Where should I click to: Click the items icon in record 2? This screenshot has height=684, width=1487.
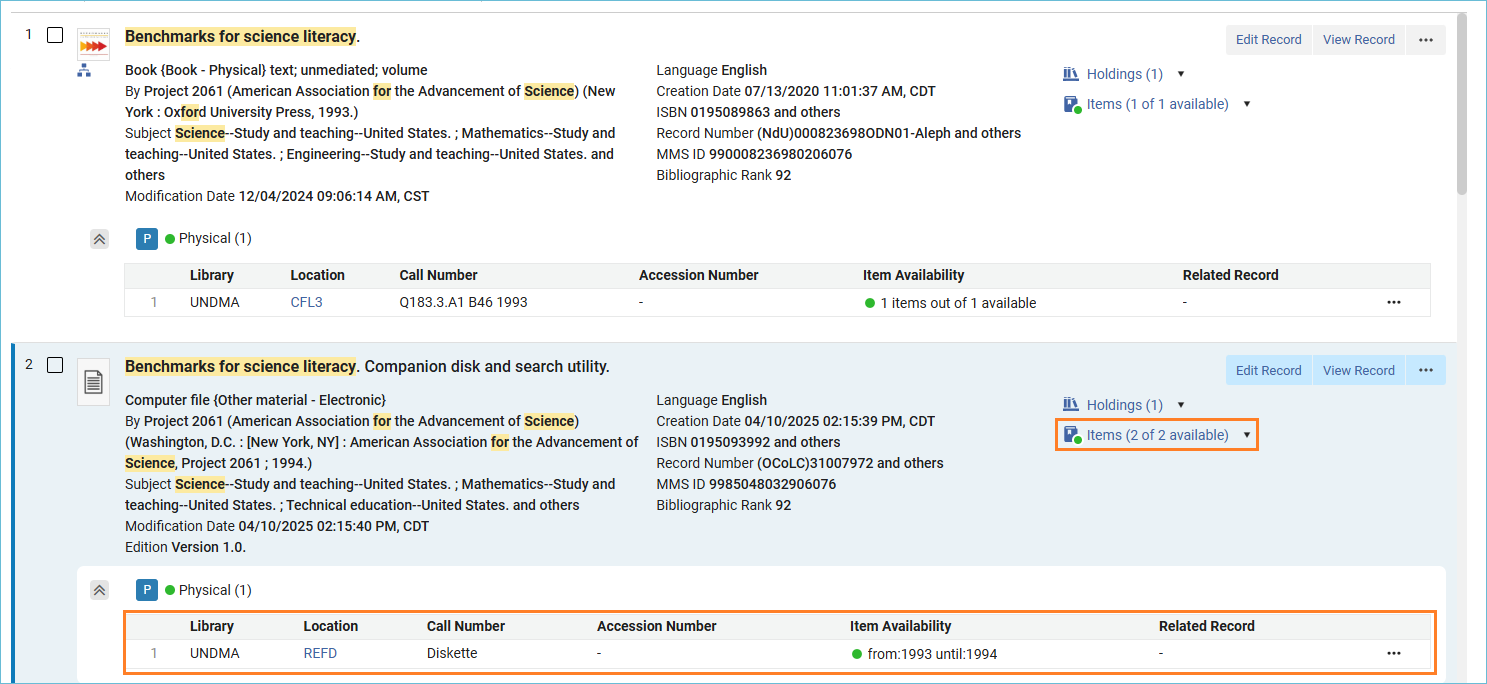tap(1072, 435)
